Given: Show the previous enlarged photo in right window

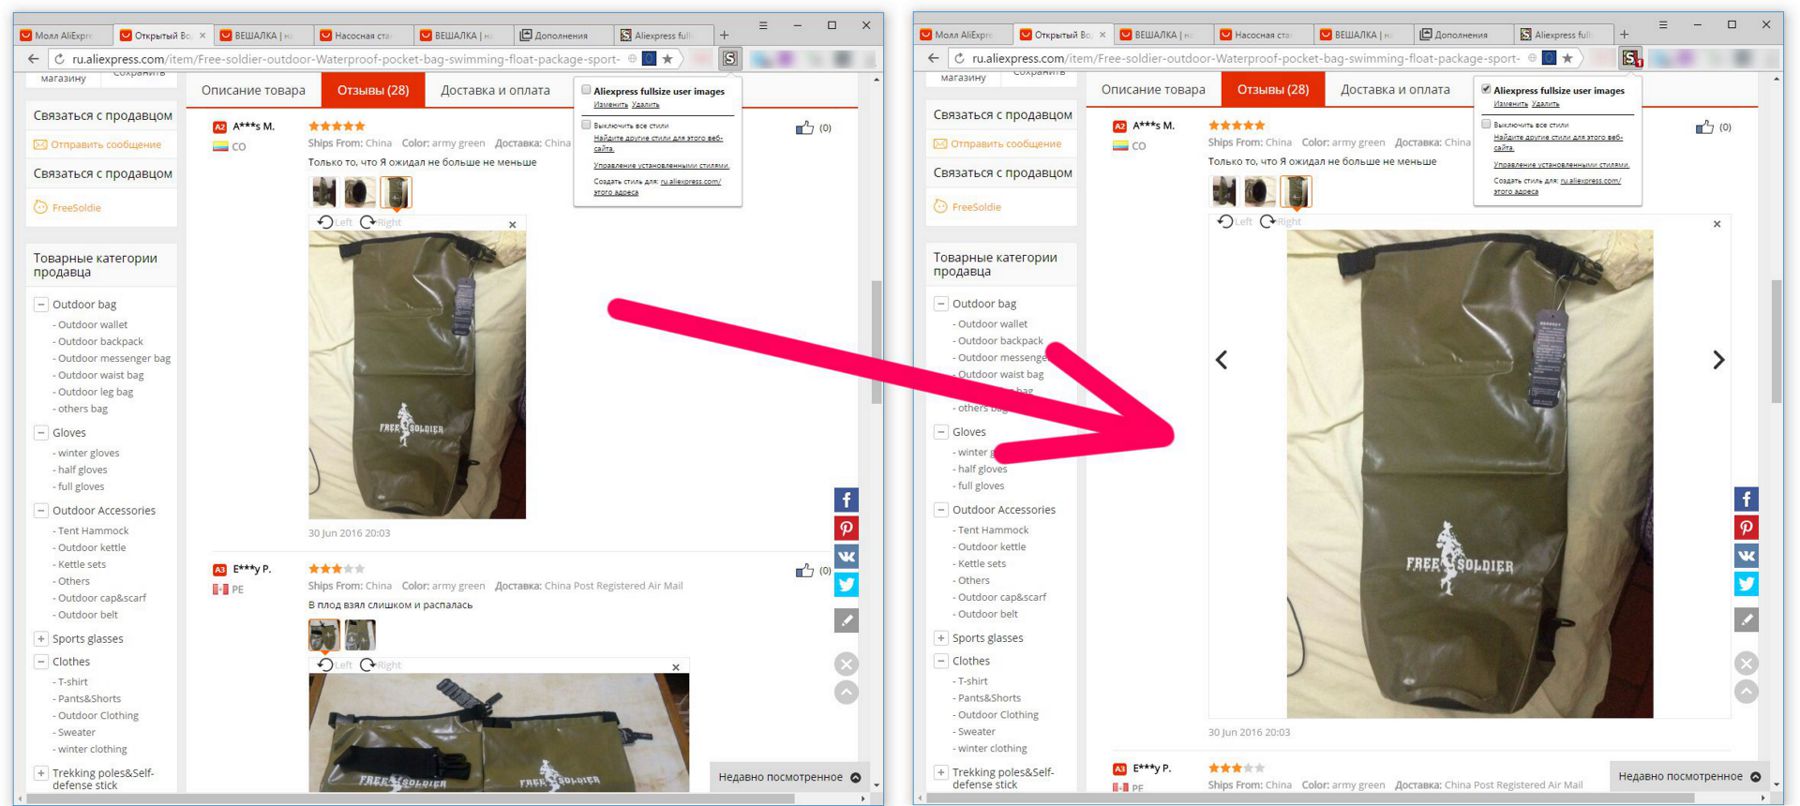Looking at the screenshot, I should pyautogui.click(x=1221, y=360).
